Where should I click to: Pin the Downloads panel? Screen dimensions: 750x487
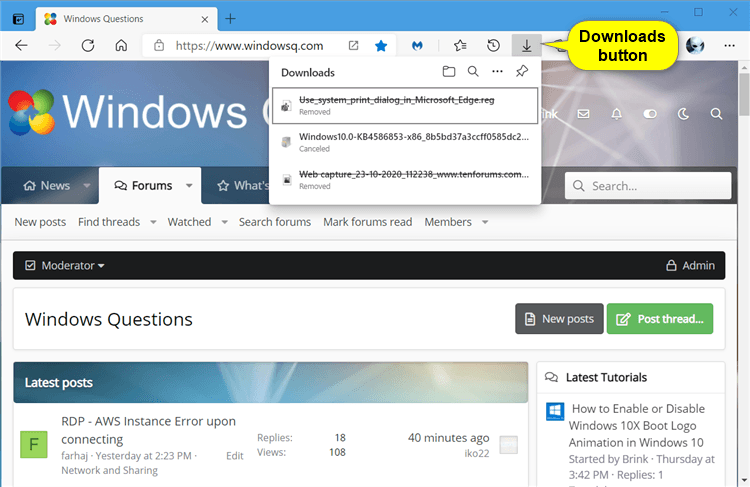click(x=522, y=72)
